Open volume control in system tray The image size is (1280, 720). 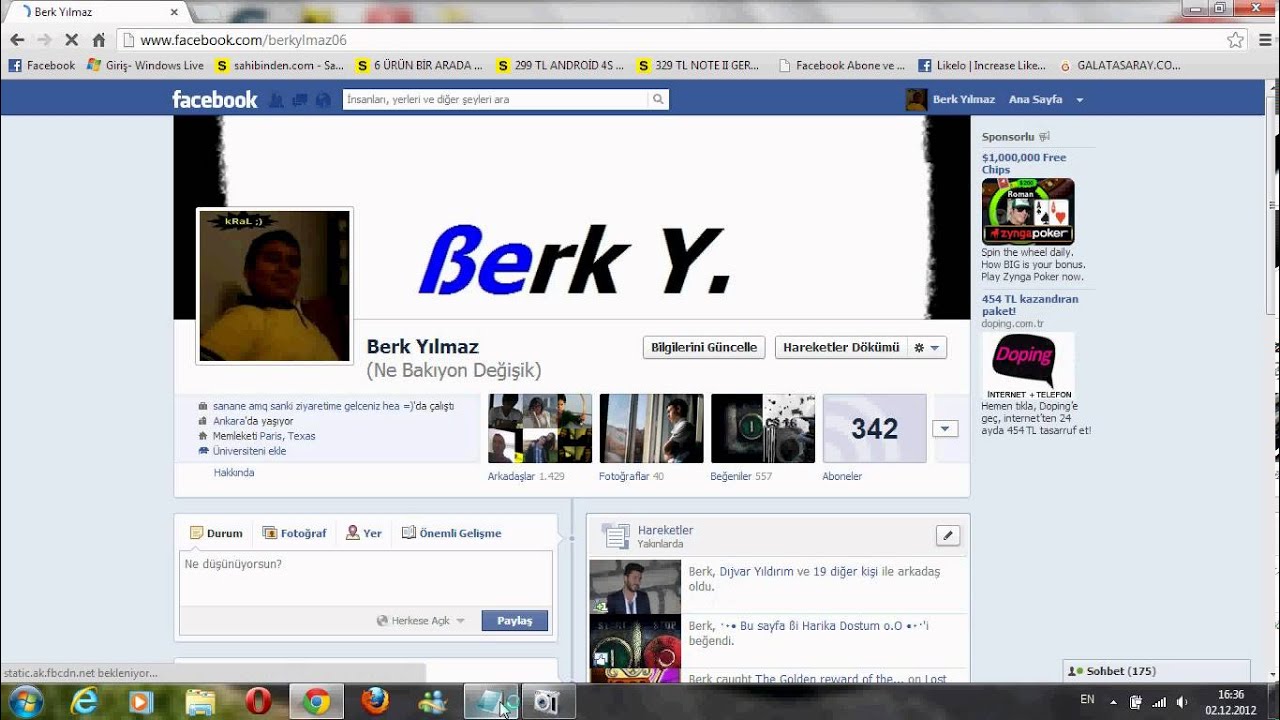(1182, 701)
